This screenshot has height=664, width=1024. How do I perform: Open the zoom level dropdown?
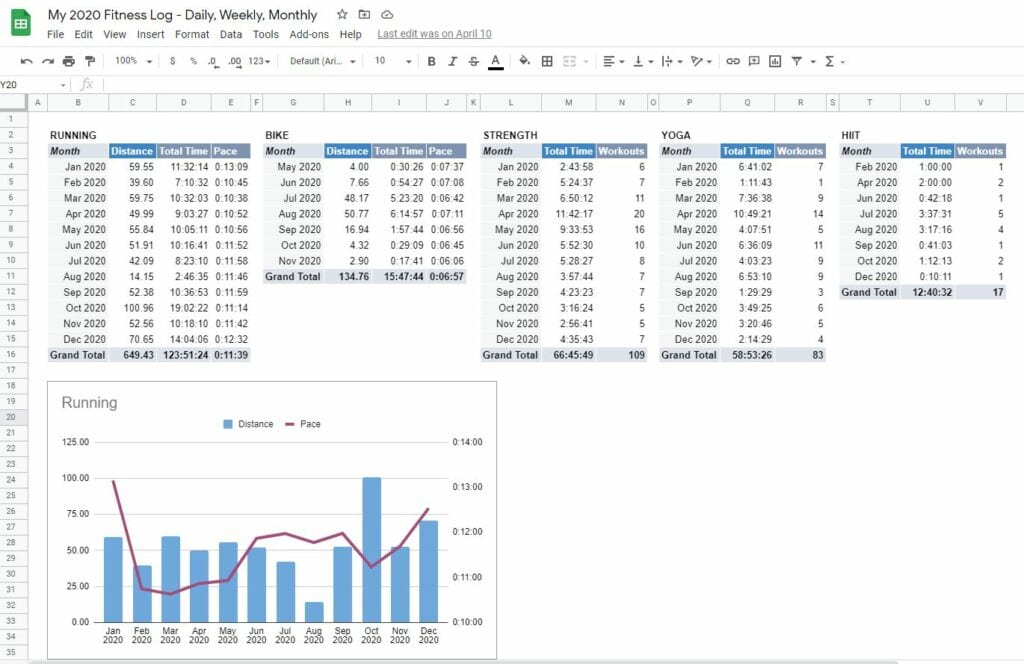[133, 61]
